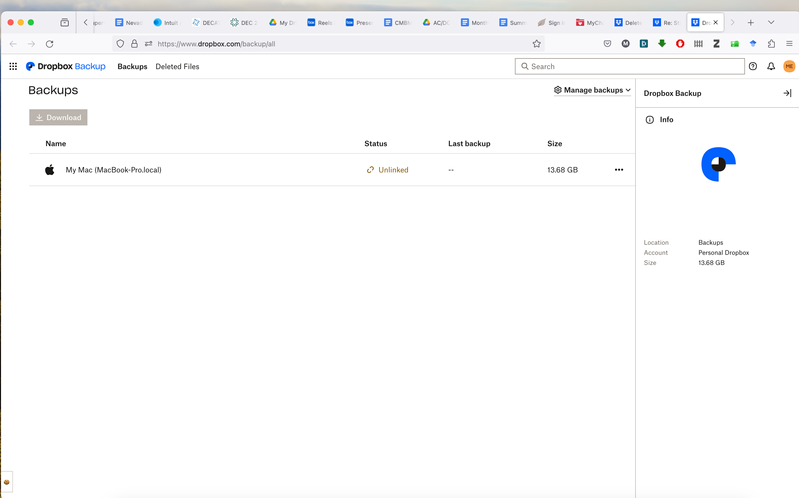The height and width of the screenshot is (498, 799).
Task: Select My Mac (MacBook-Pro.local) backup row
Action: (113, 170)
